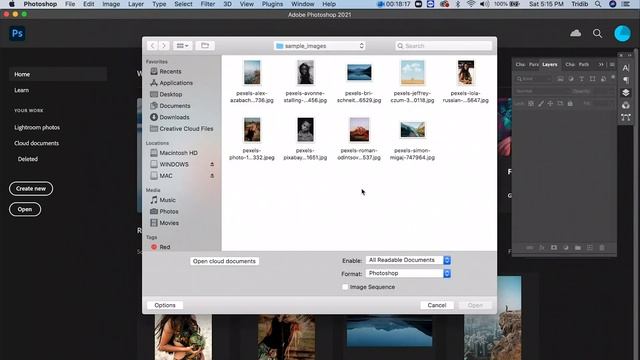This screenshot has height=360, width=640.
Task: Open the icon view options dropdown
Action: tap(182, 46)
